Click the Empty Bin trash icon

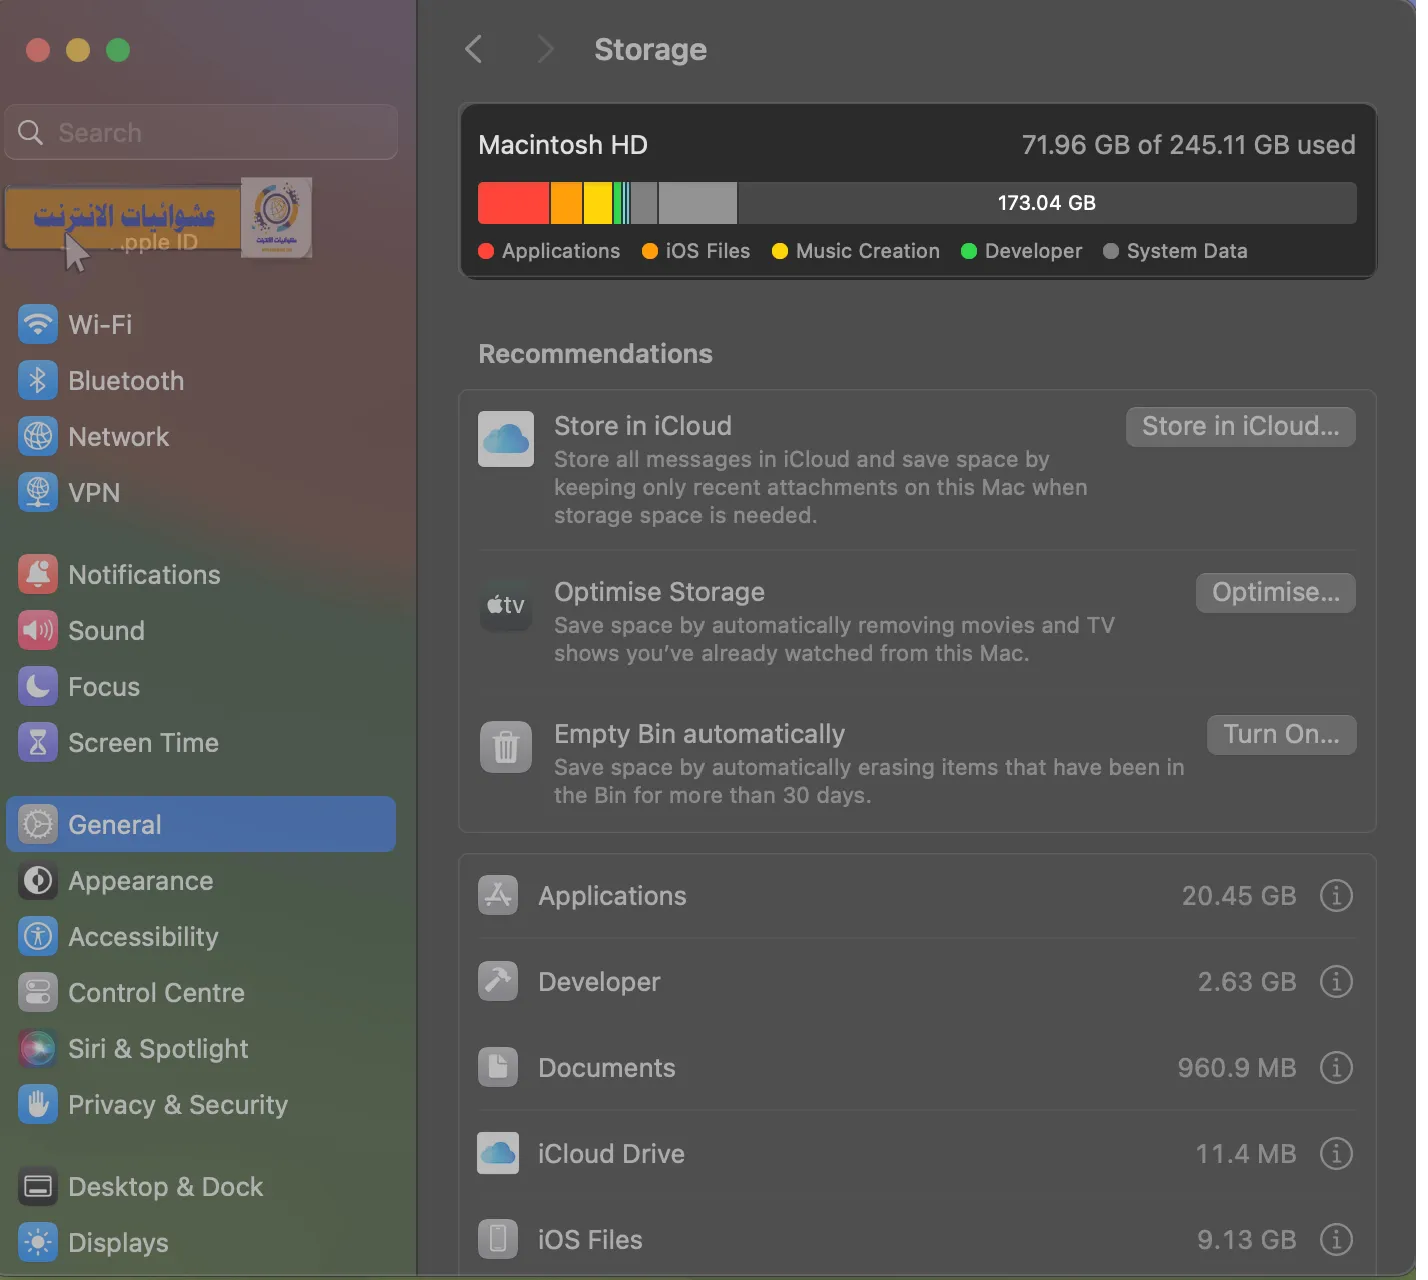coord(506,747)
